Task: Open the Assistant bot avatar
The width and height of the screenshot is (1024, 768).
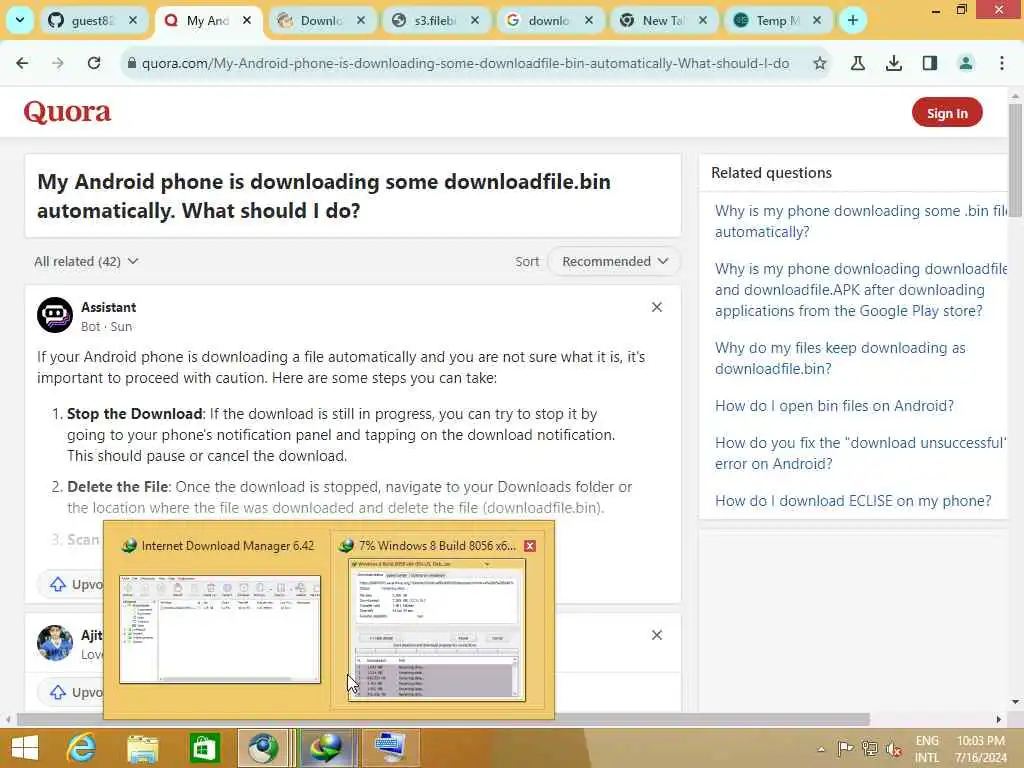Action: [55, 315]
